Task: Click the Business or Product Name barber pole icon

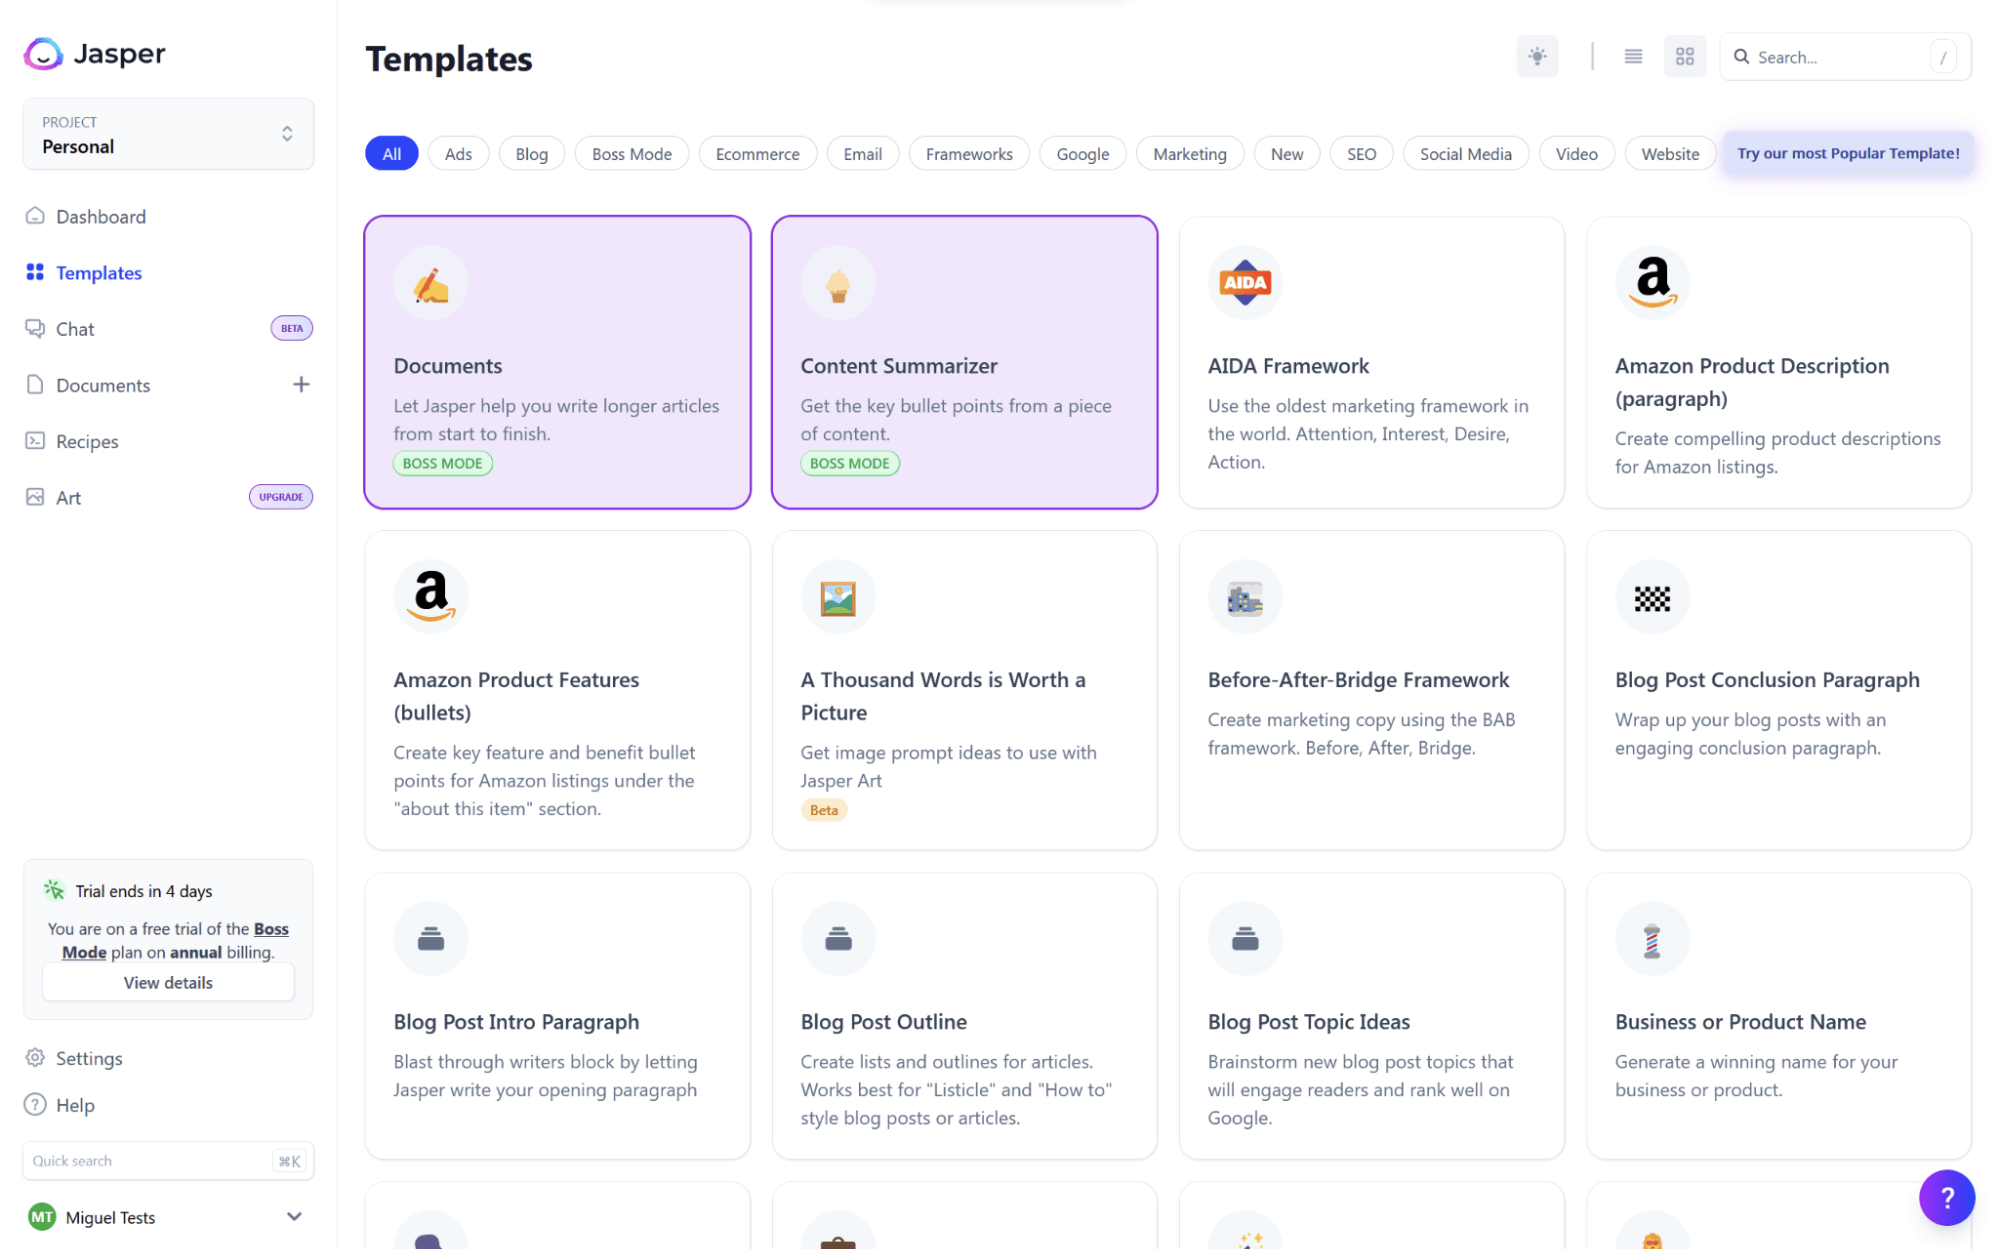Action: [1652, 939]
